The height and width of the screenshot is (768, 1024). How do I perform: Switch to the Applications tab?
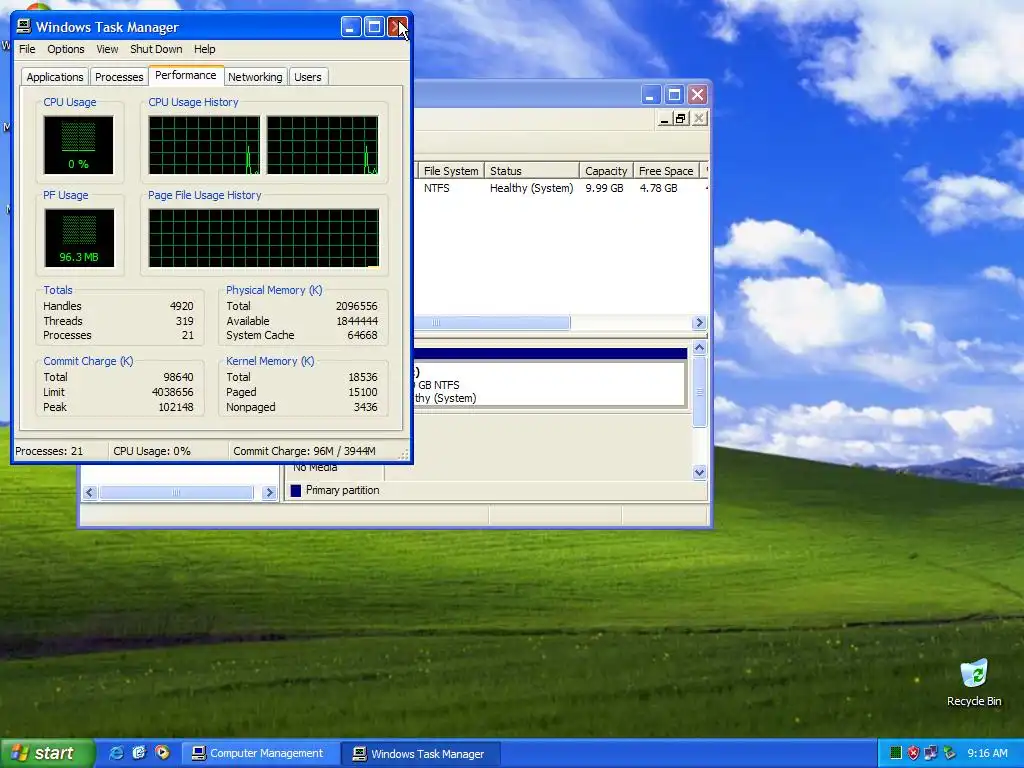(x=55, y=77)
